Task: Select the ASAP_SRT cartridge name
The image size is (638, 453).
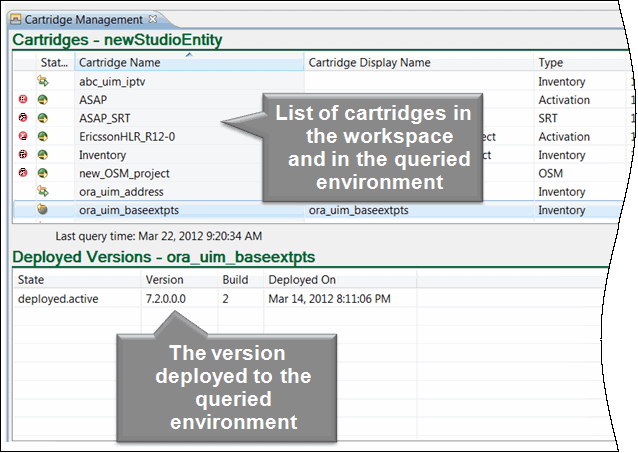Action: (x=105, y=118)
